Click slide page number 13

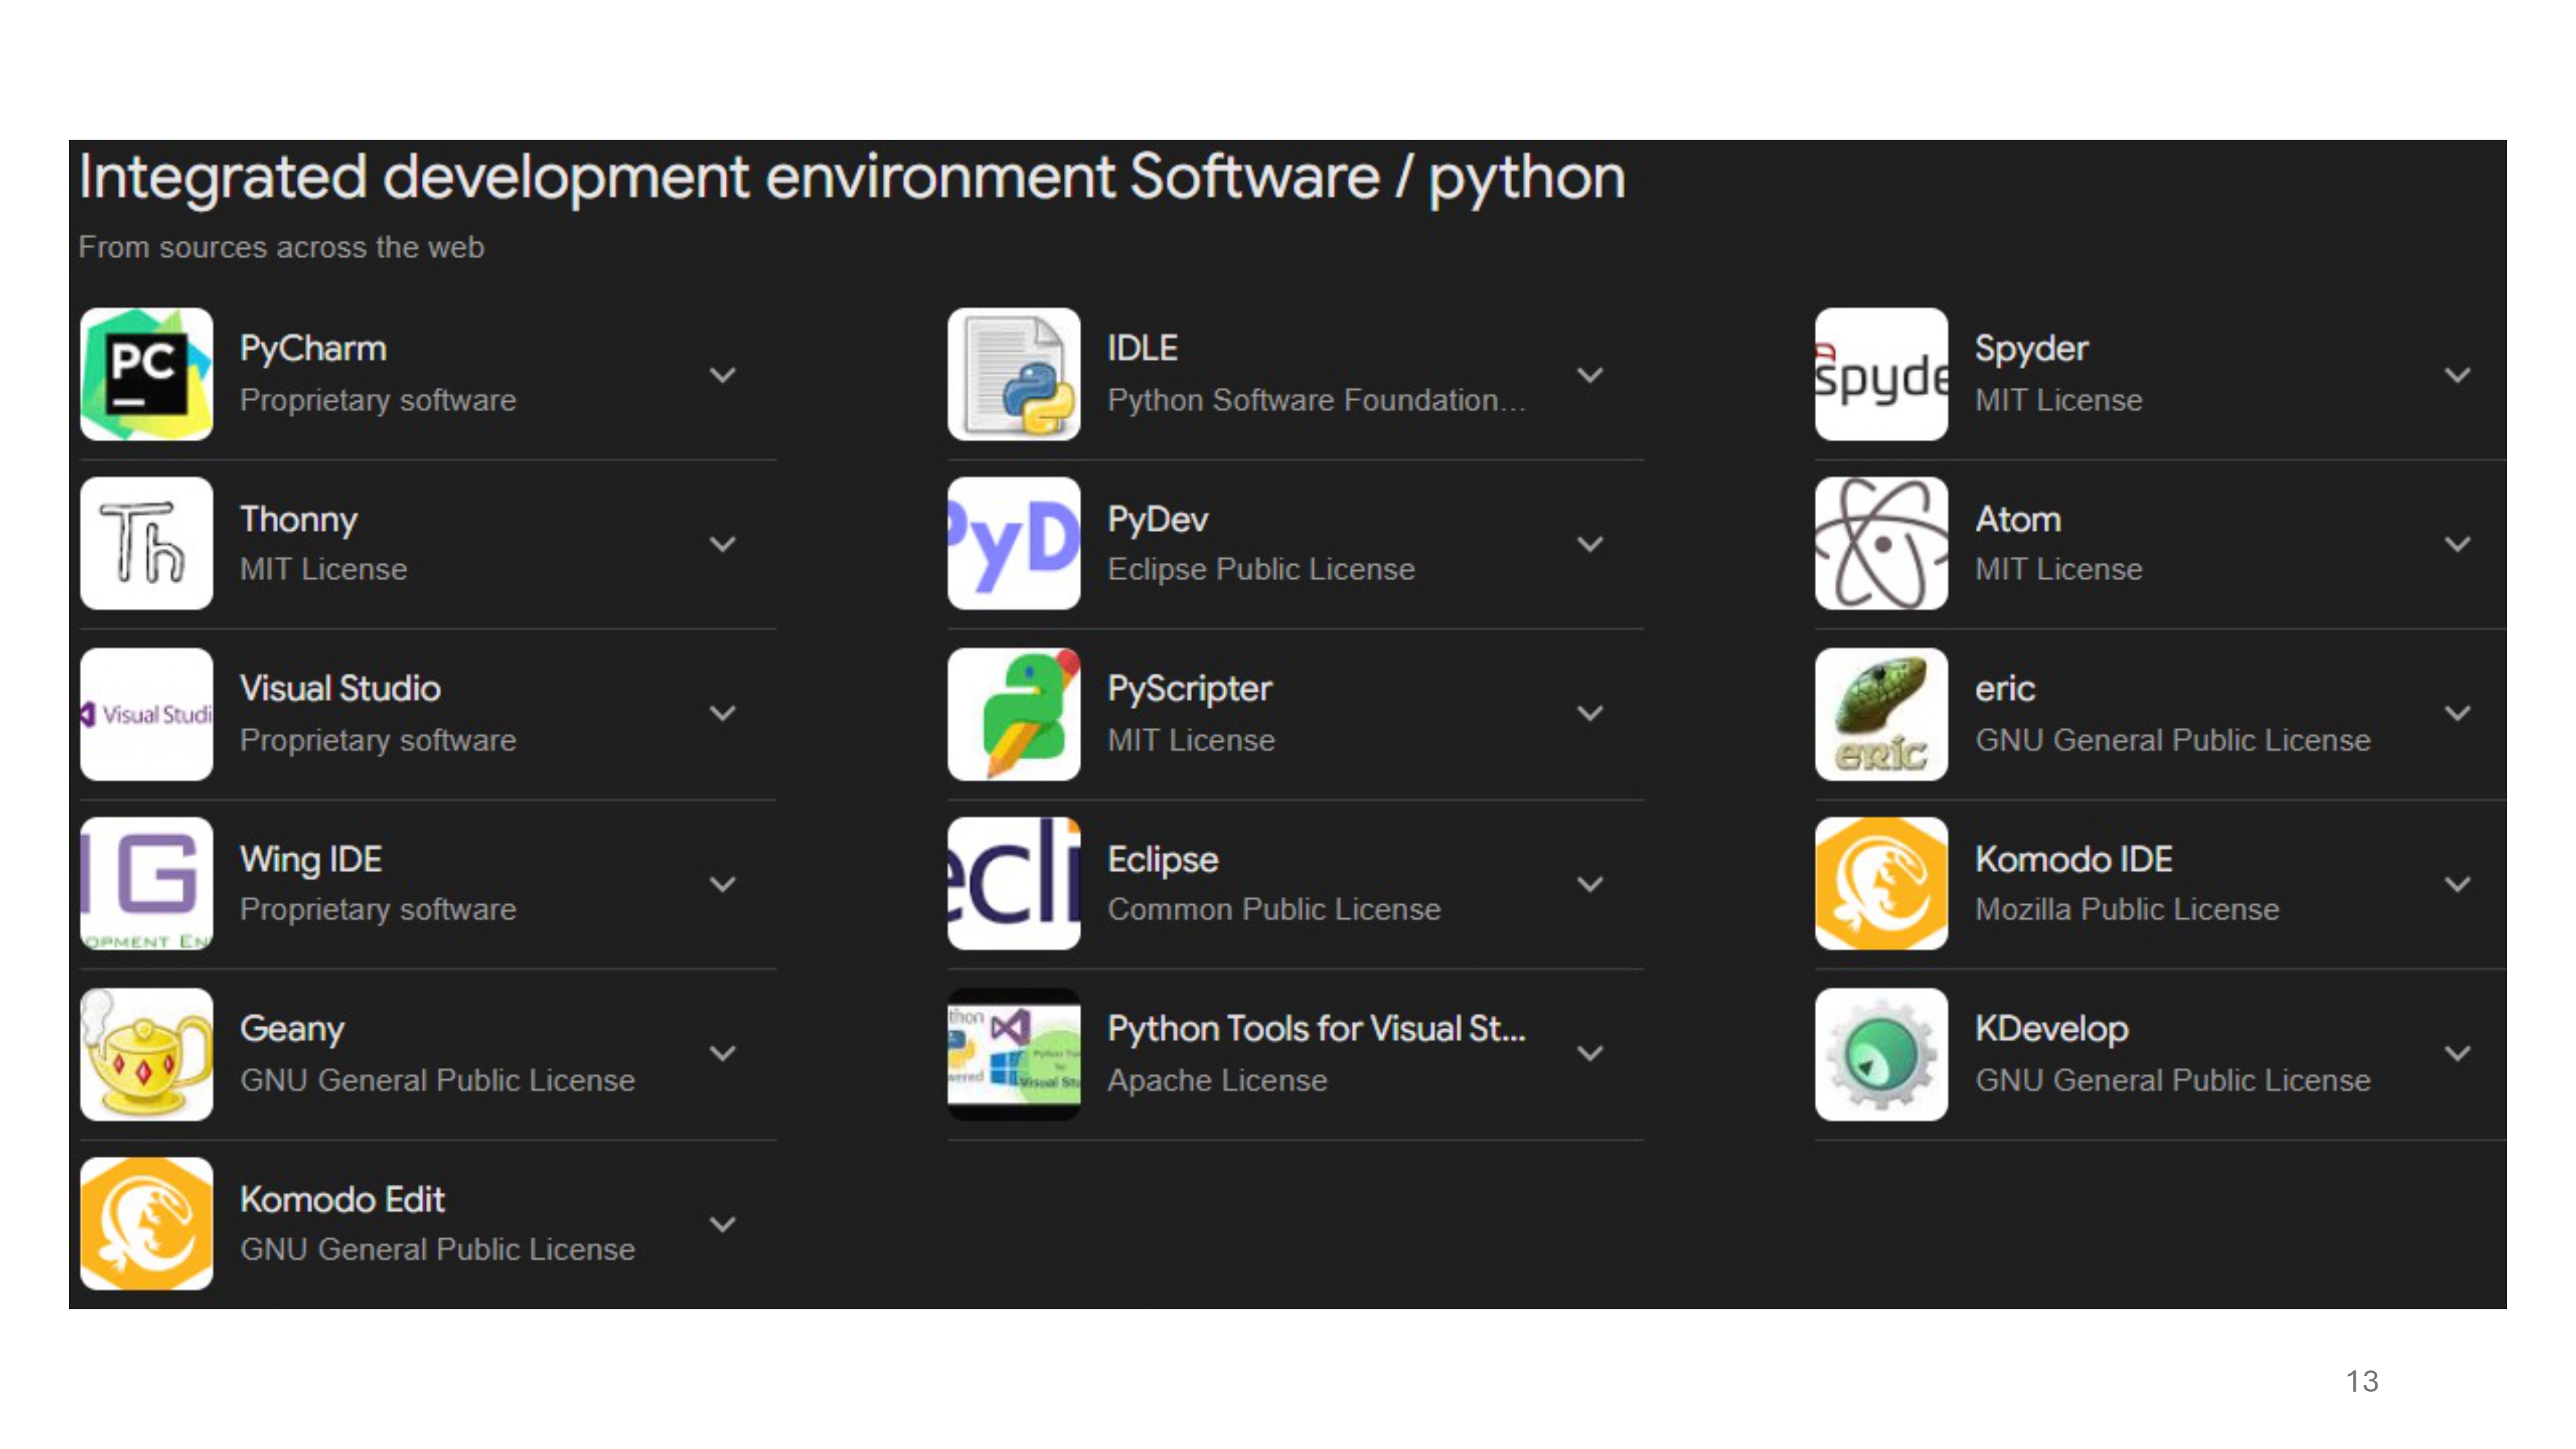[x=2362, y=1381]
